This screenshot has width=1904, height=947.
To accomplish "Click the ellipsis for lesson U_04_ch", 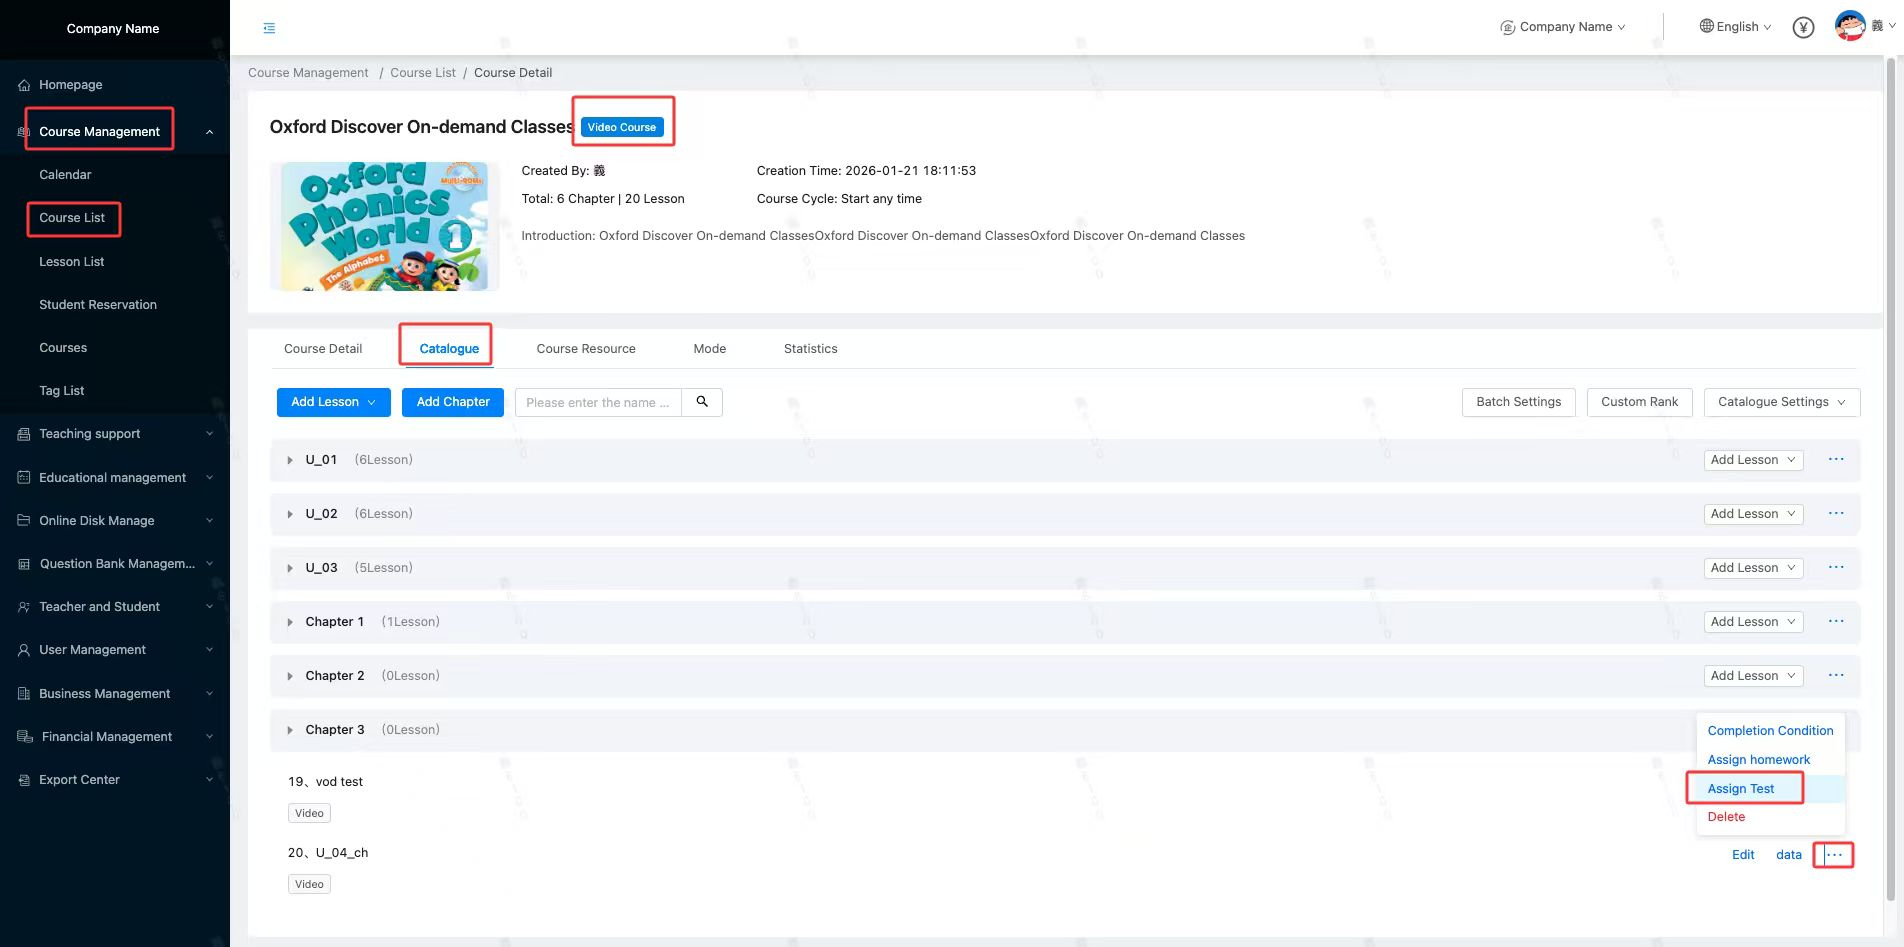I will [1834, 855].
